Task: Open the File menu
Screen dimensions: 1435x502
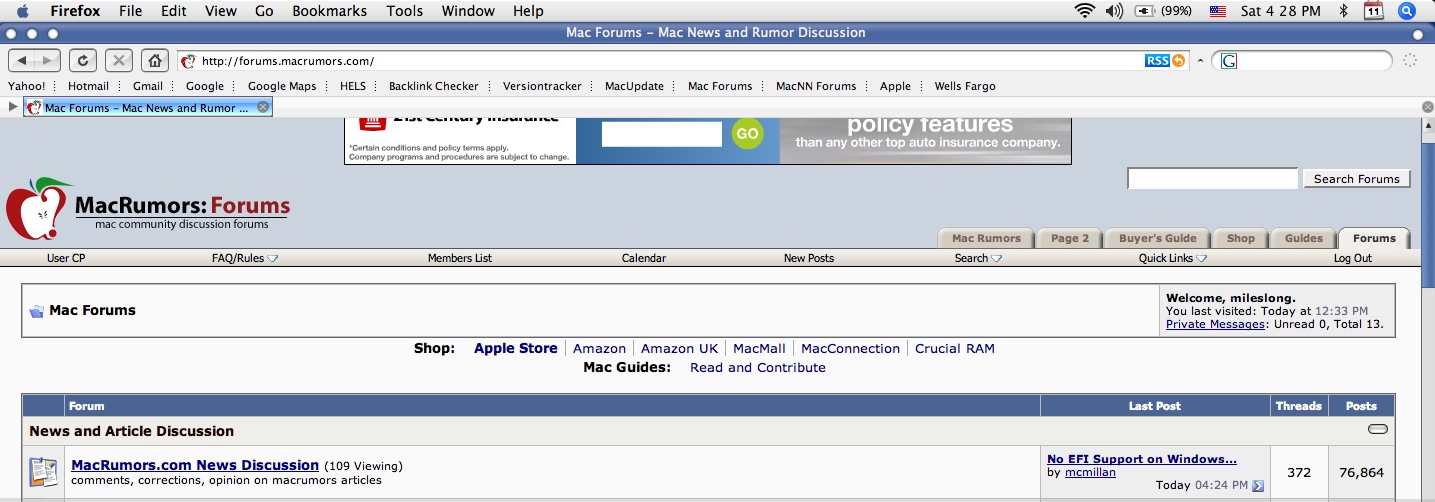Action: coord(130,11)
